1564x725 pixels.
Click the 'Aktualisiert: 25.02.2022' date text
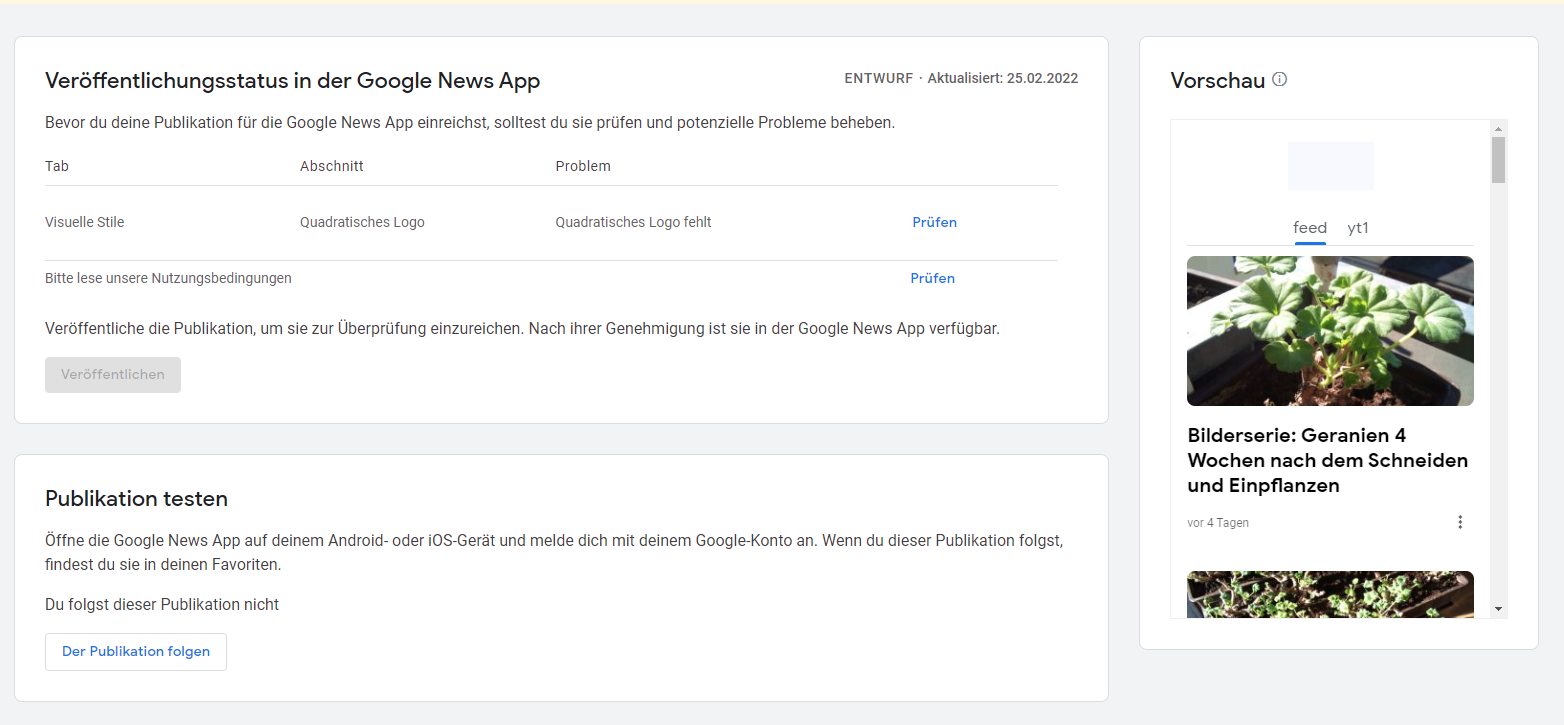[1003, 78]
